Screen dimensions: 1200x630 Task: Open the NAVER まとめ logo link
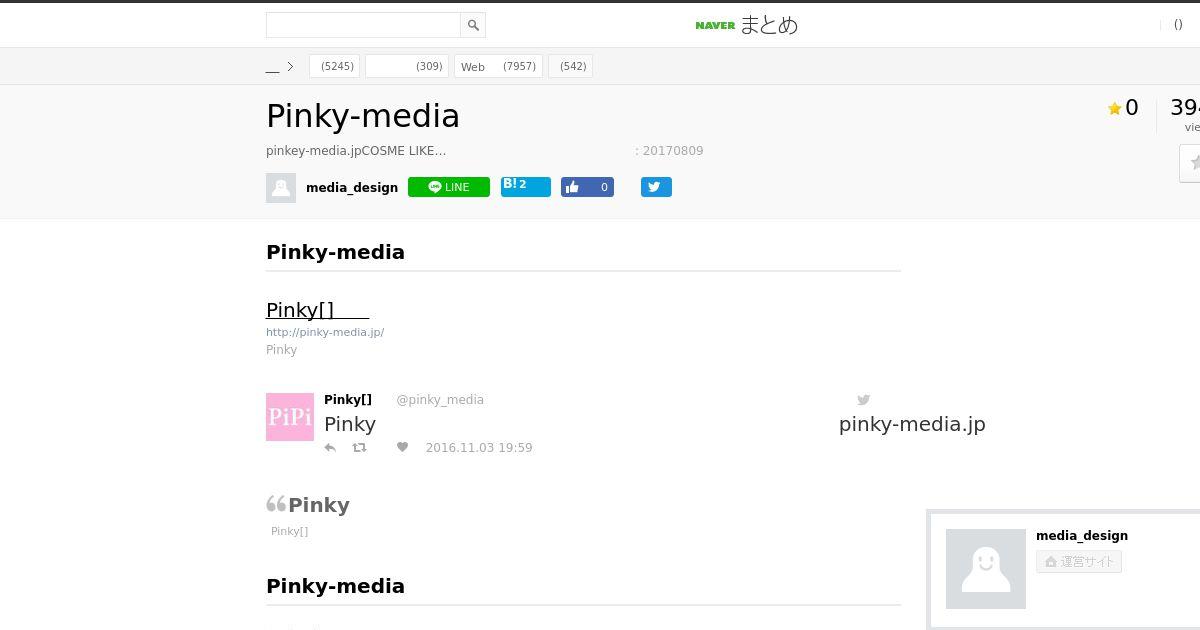tap(747, 25)
